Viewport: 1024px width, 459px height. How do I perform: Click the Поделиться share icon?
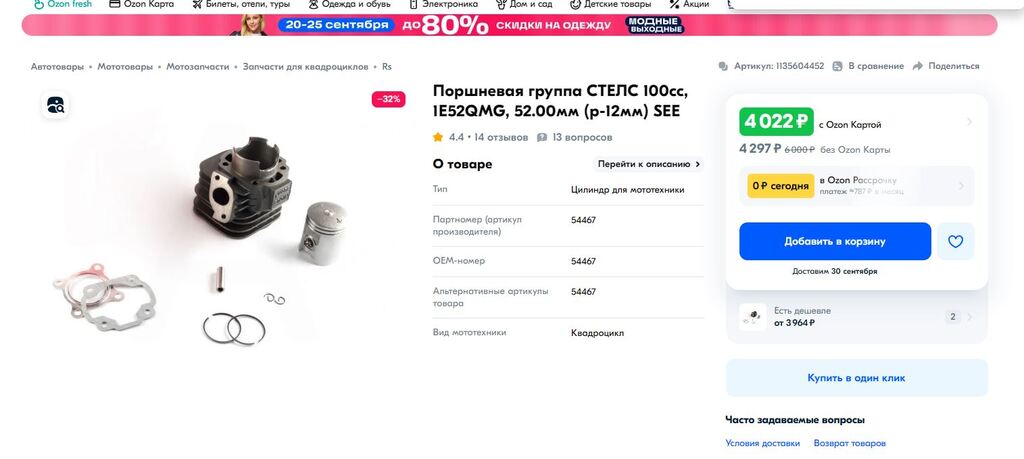918,66
